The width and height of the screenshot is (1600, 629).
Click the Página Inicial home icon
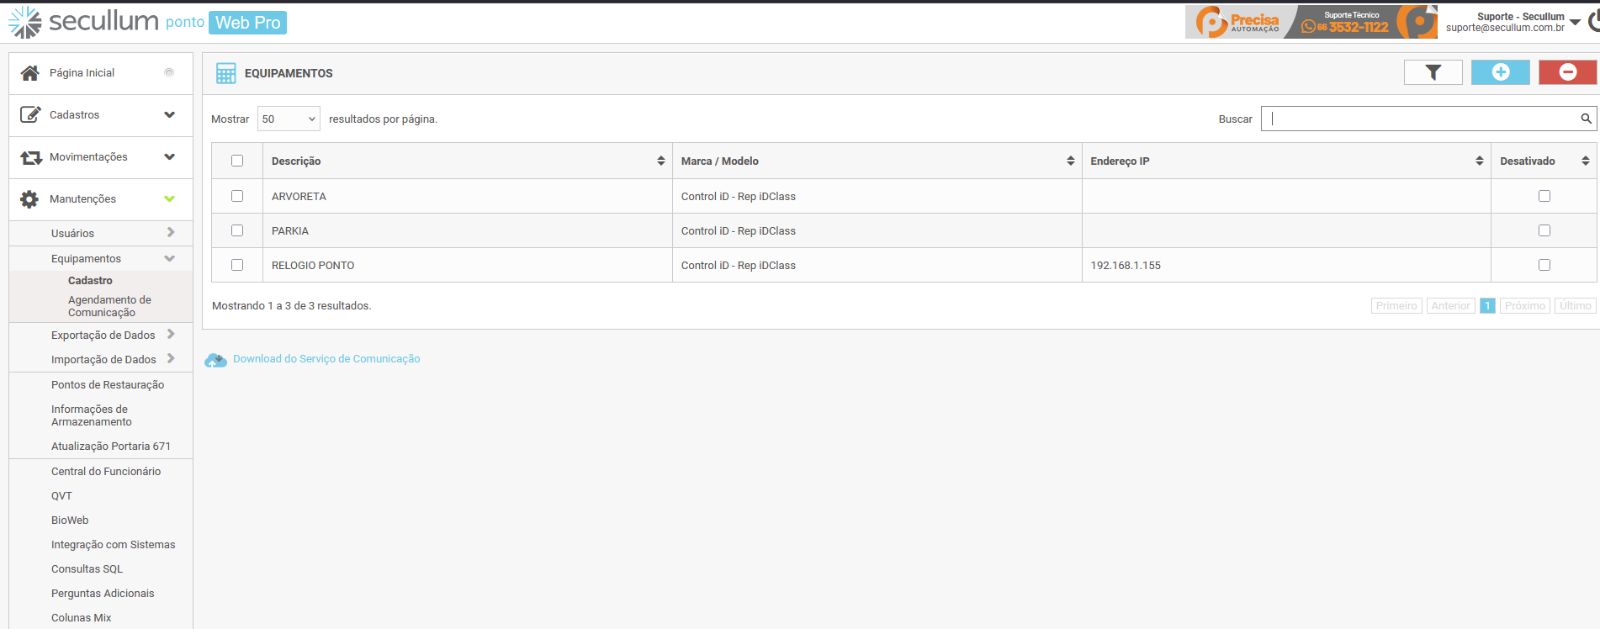click(x=30, y=73)
